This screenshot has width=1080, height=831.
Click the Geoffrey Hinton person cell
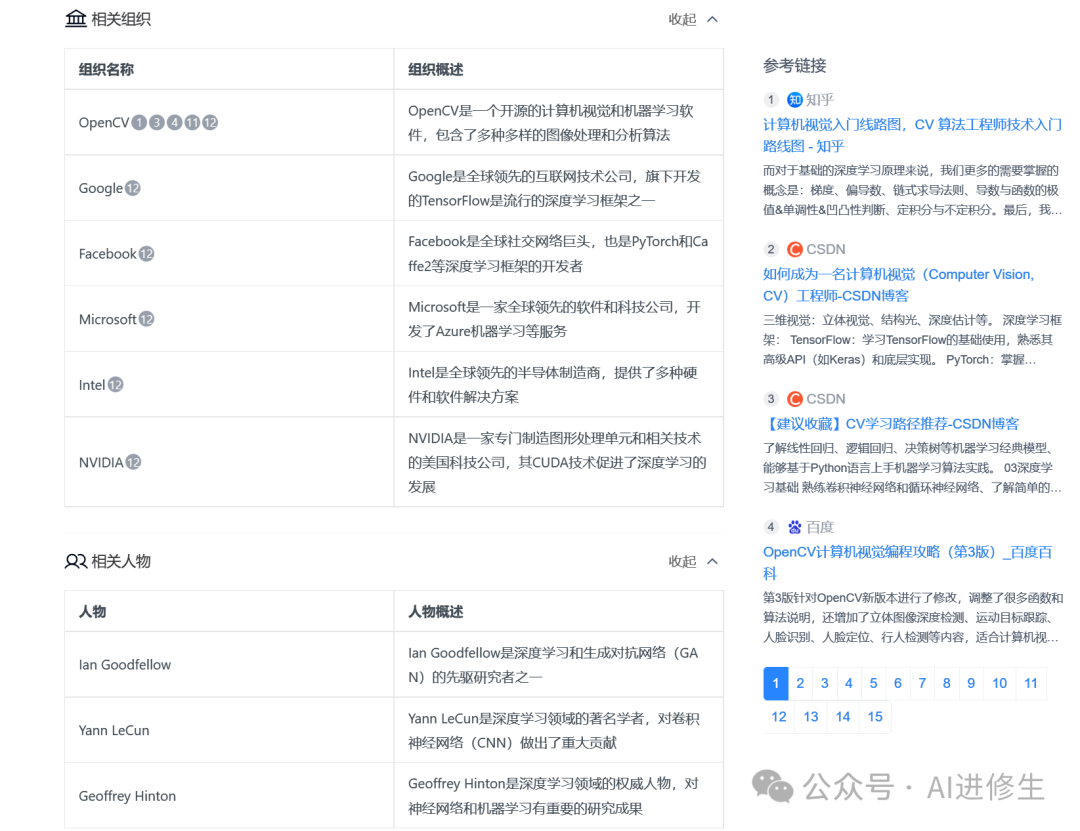point(229,796)
